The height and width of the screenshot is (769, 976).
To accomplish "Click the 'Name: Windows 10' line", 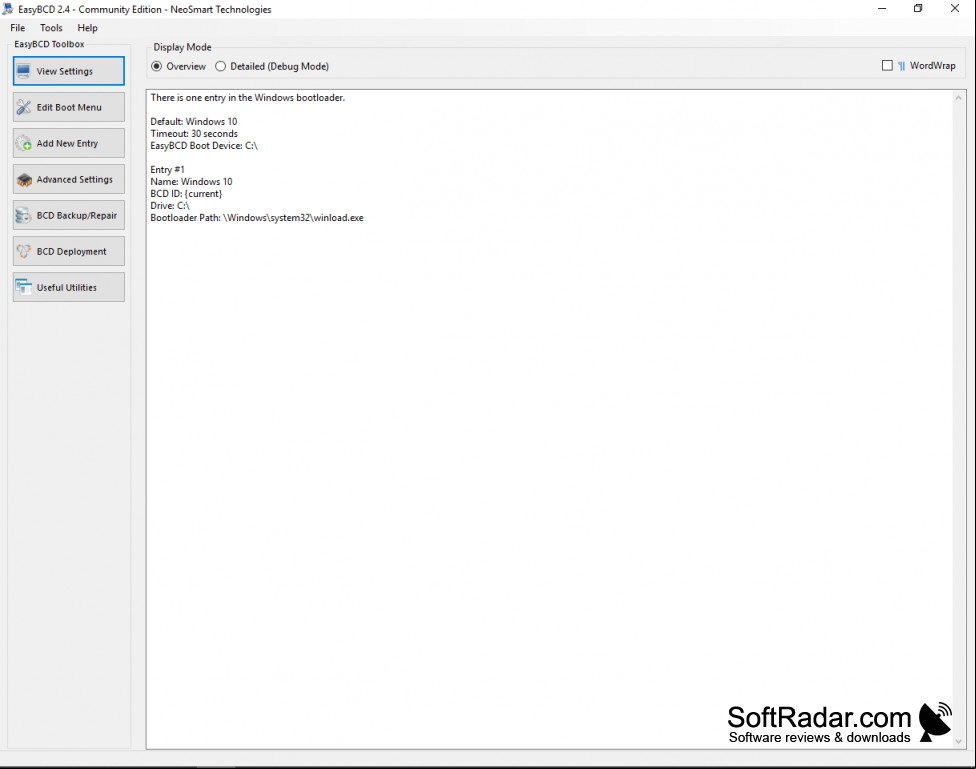I will 191,182.
